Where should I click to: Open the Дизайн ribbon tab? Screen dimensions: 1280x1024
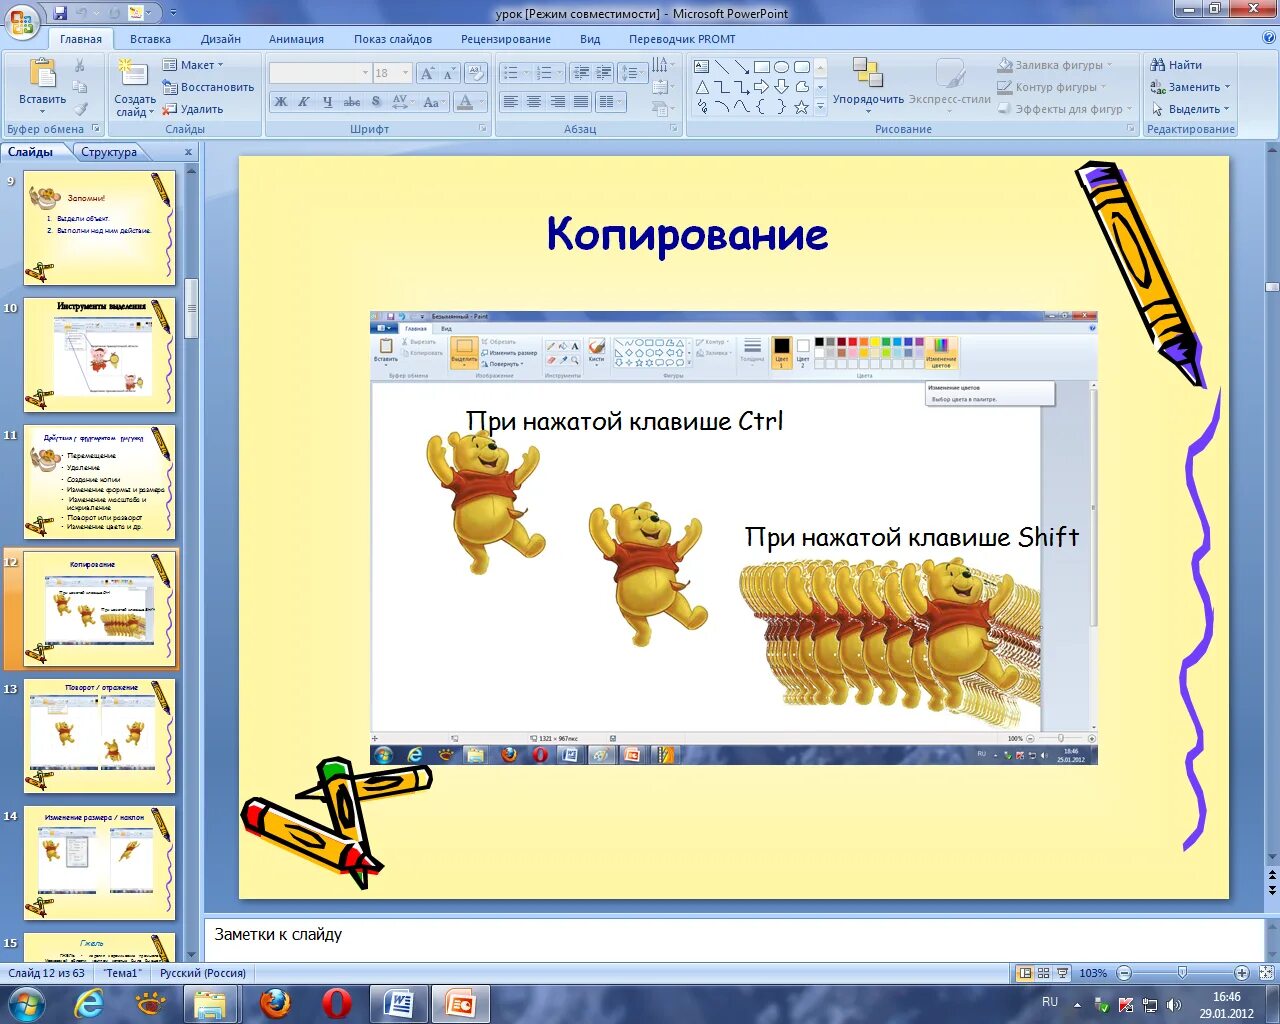[220, 39]
